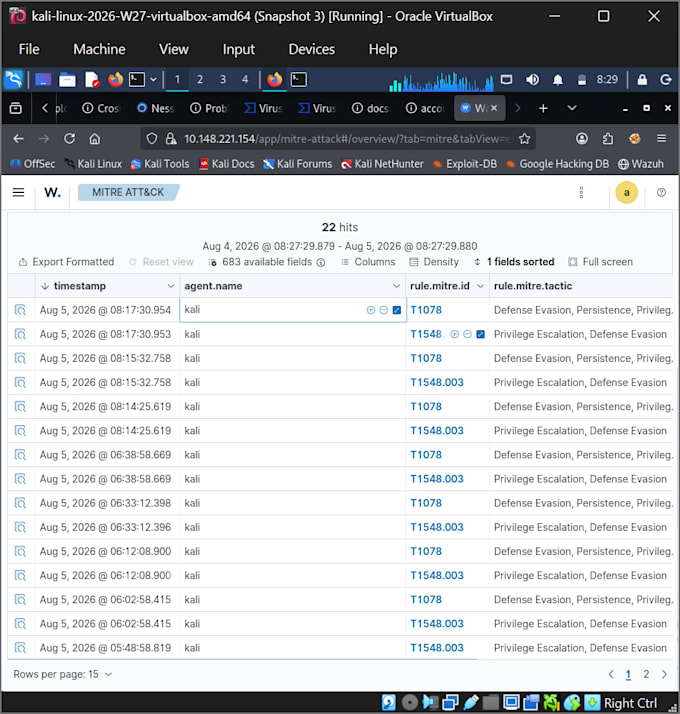Viewport: 680px width, 714px height.
Task: Inspect the 08:17:30.954 row details
Action: [x=20, y=310]
